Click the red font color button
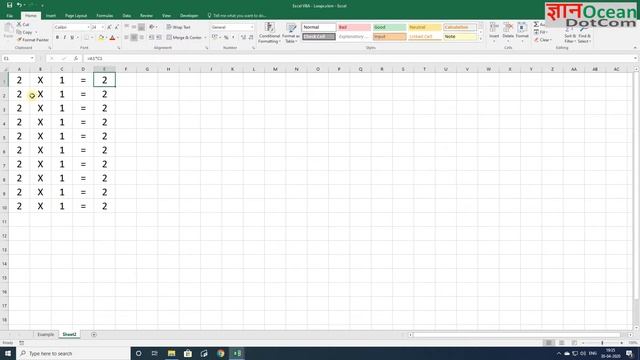 113,38
